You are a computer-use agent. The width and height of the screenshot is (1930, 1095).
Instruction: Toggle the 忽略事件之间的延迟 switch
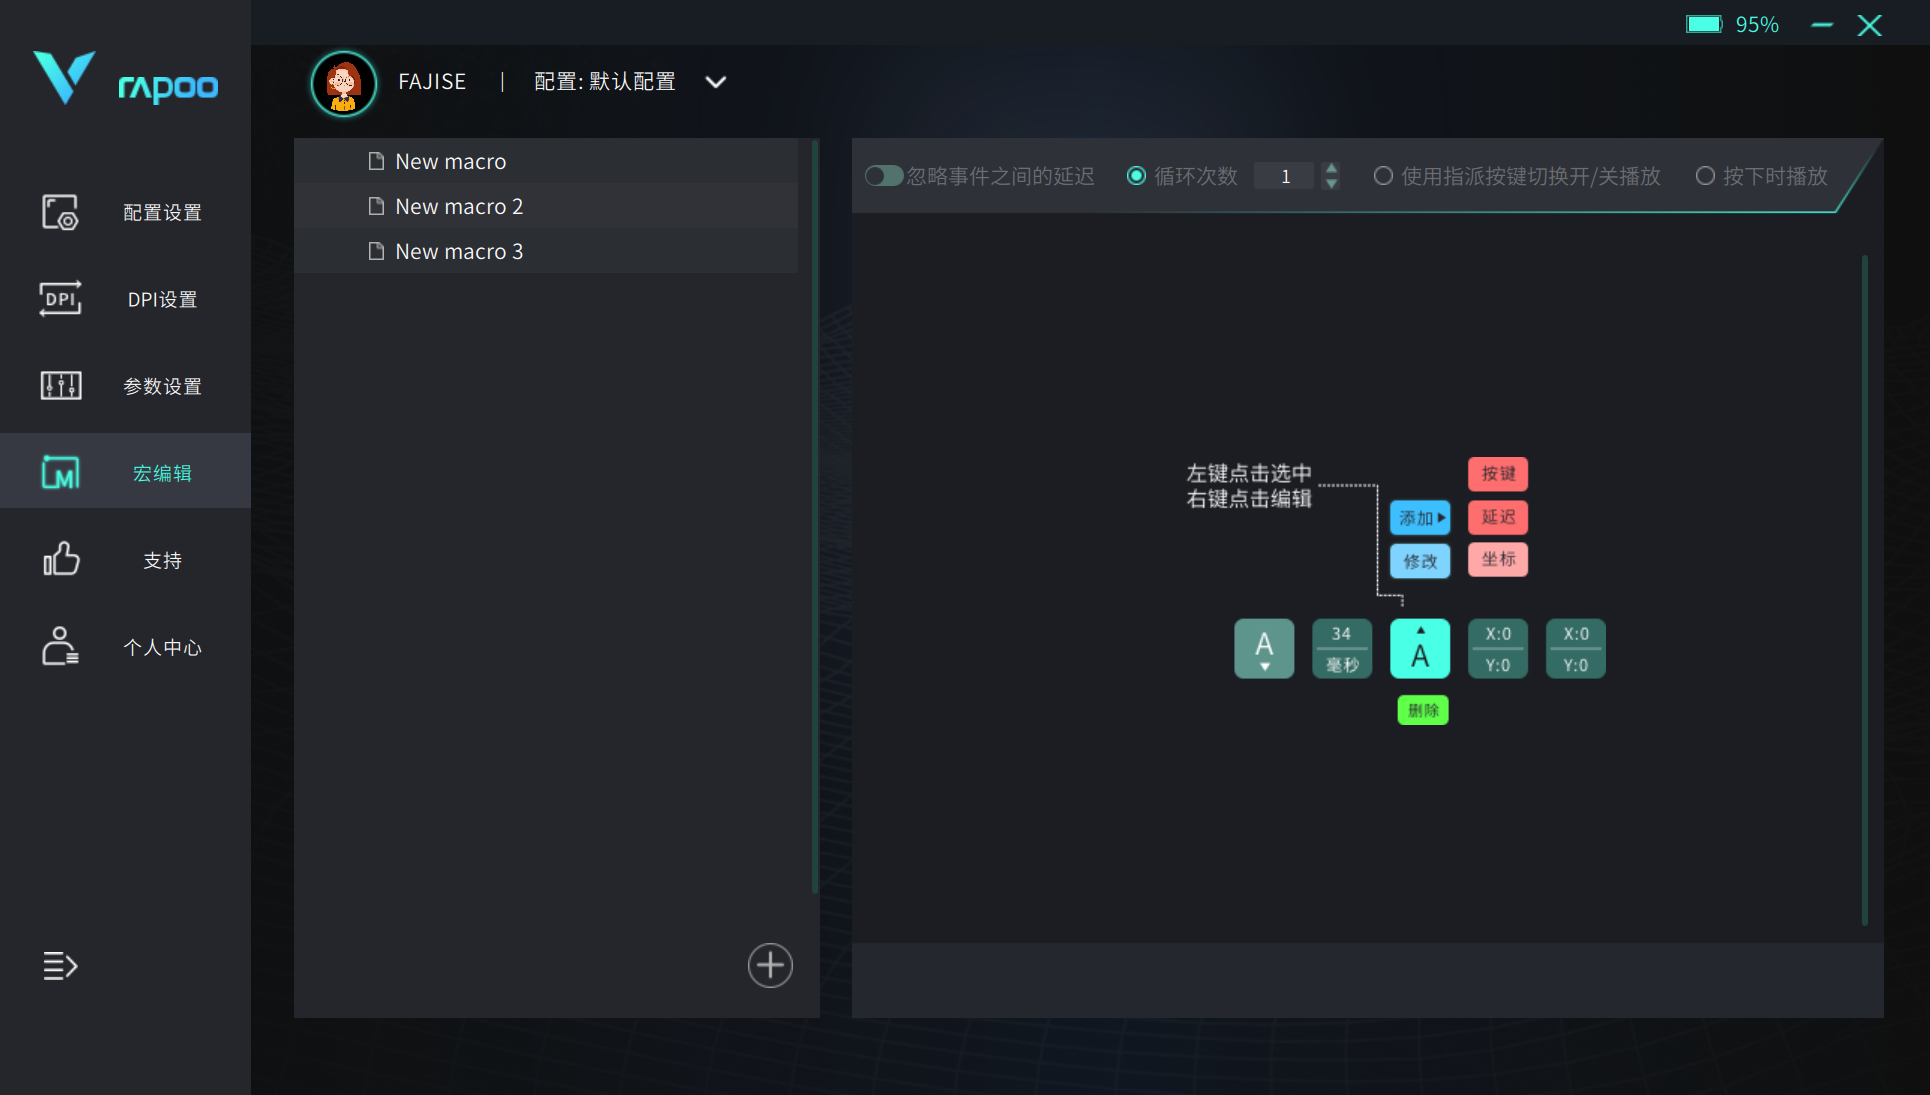(x=883, y=176)
